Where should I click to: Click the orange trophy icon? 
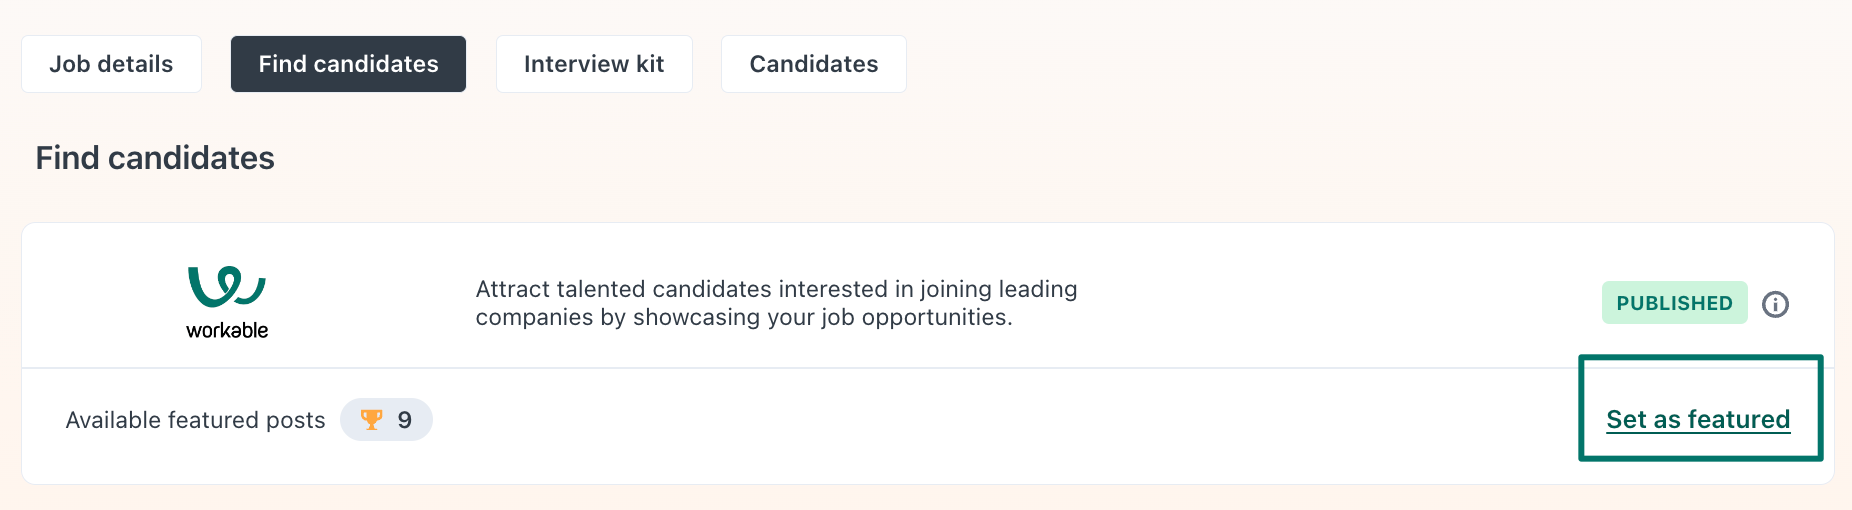pos(371,420)
